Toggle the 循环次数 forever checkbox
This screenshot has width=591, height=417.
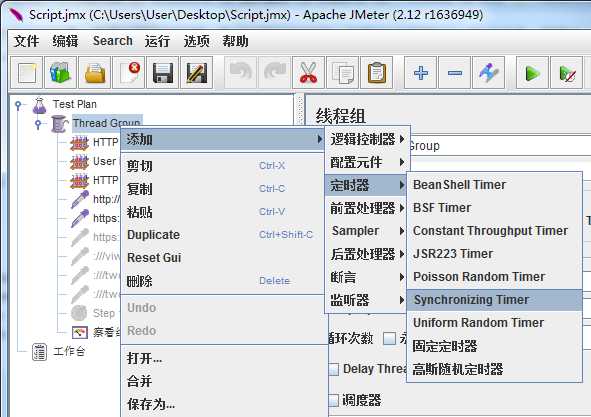click(389, 338)
